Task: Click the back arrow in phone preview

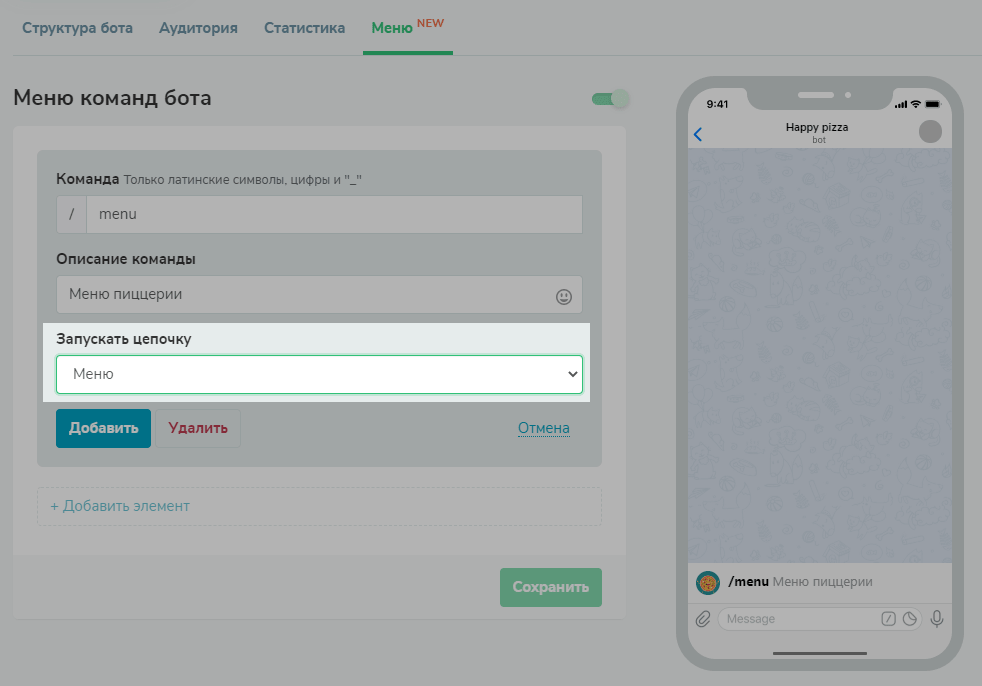Action: pos(698,134)
